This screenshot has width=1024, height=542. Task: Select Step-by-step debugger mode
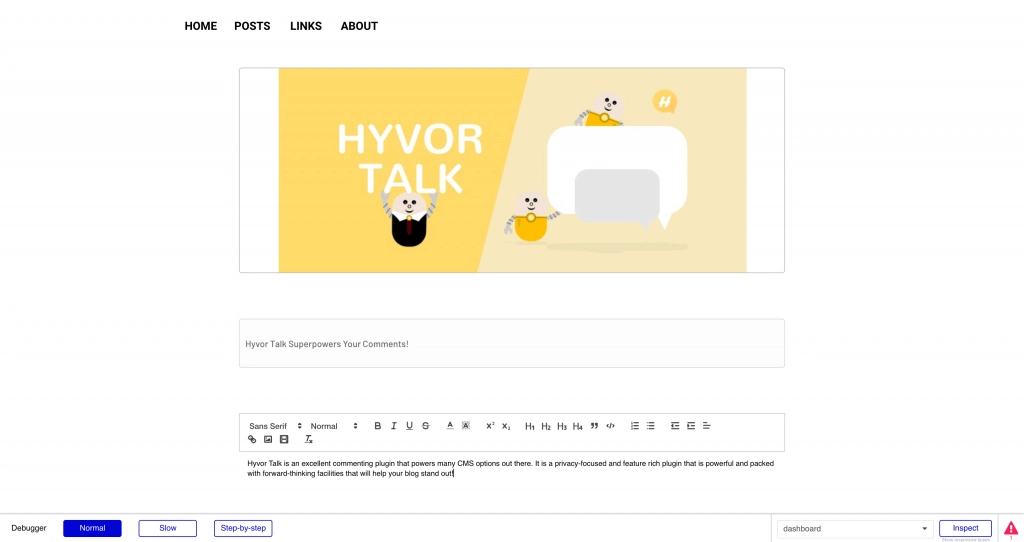coord(243,528)
